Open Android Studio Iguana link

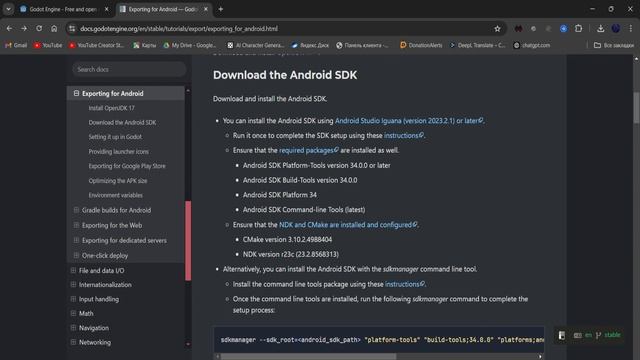(x=409, y=121)
